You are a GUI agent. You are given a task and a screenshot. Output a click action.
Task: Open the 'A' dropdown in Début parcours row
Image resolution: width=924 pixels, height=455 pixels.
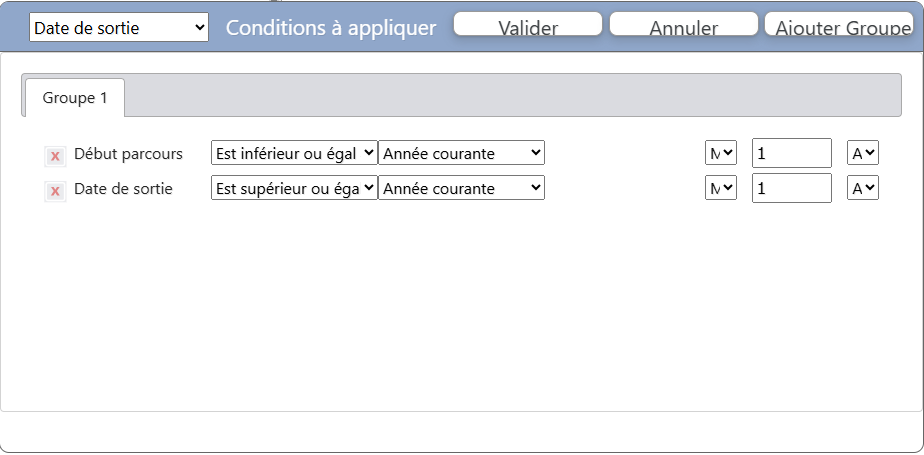coord(863,153)
